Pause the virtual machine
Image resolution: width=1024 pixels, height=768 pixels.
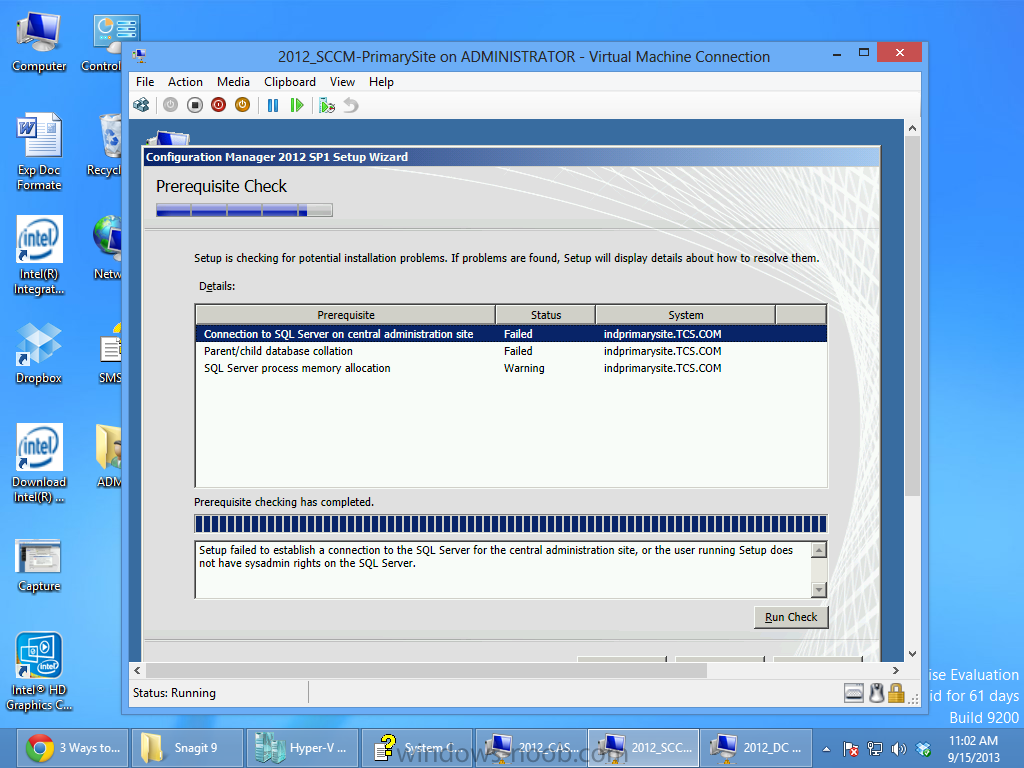coord(273,105)
